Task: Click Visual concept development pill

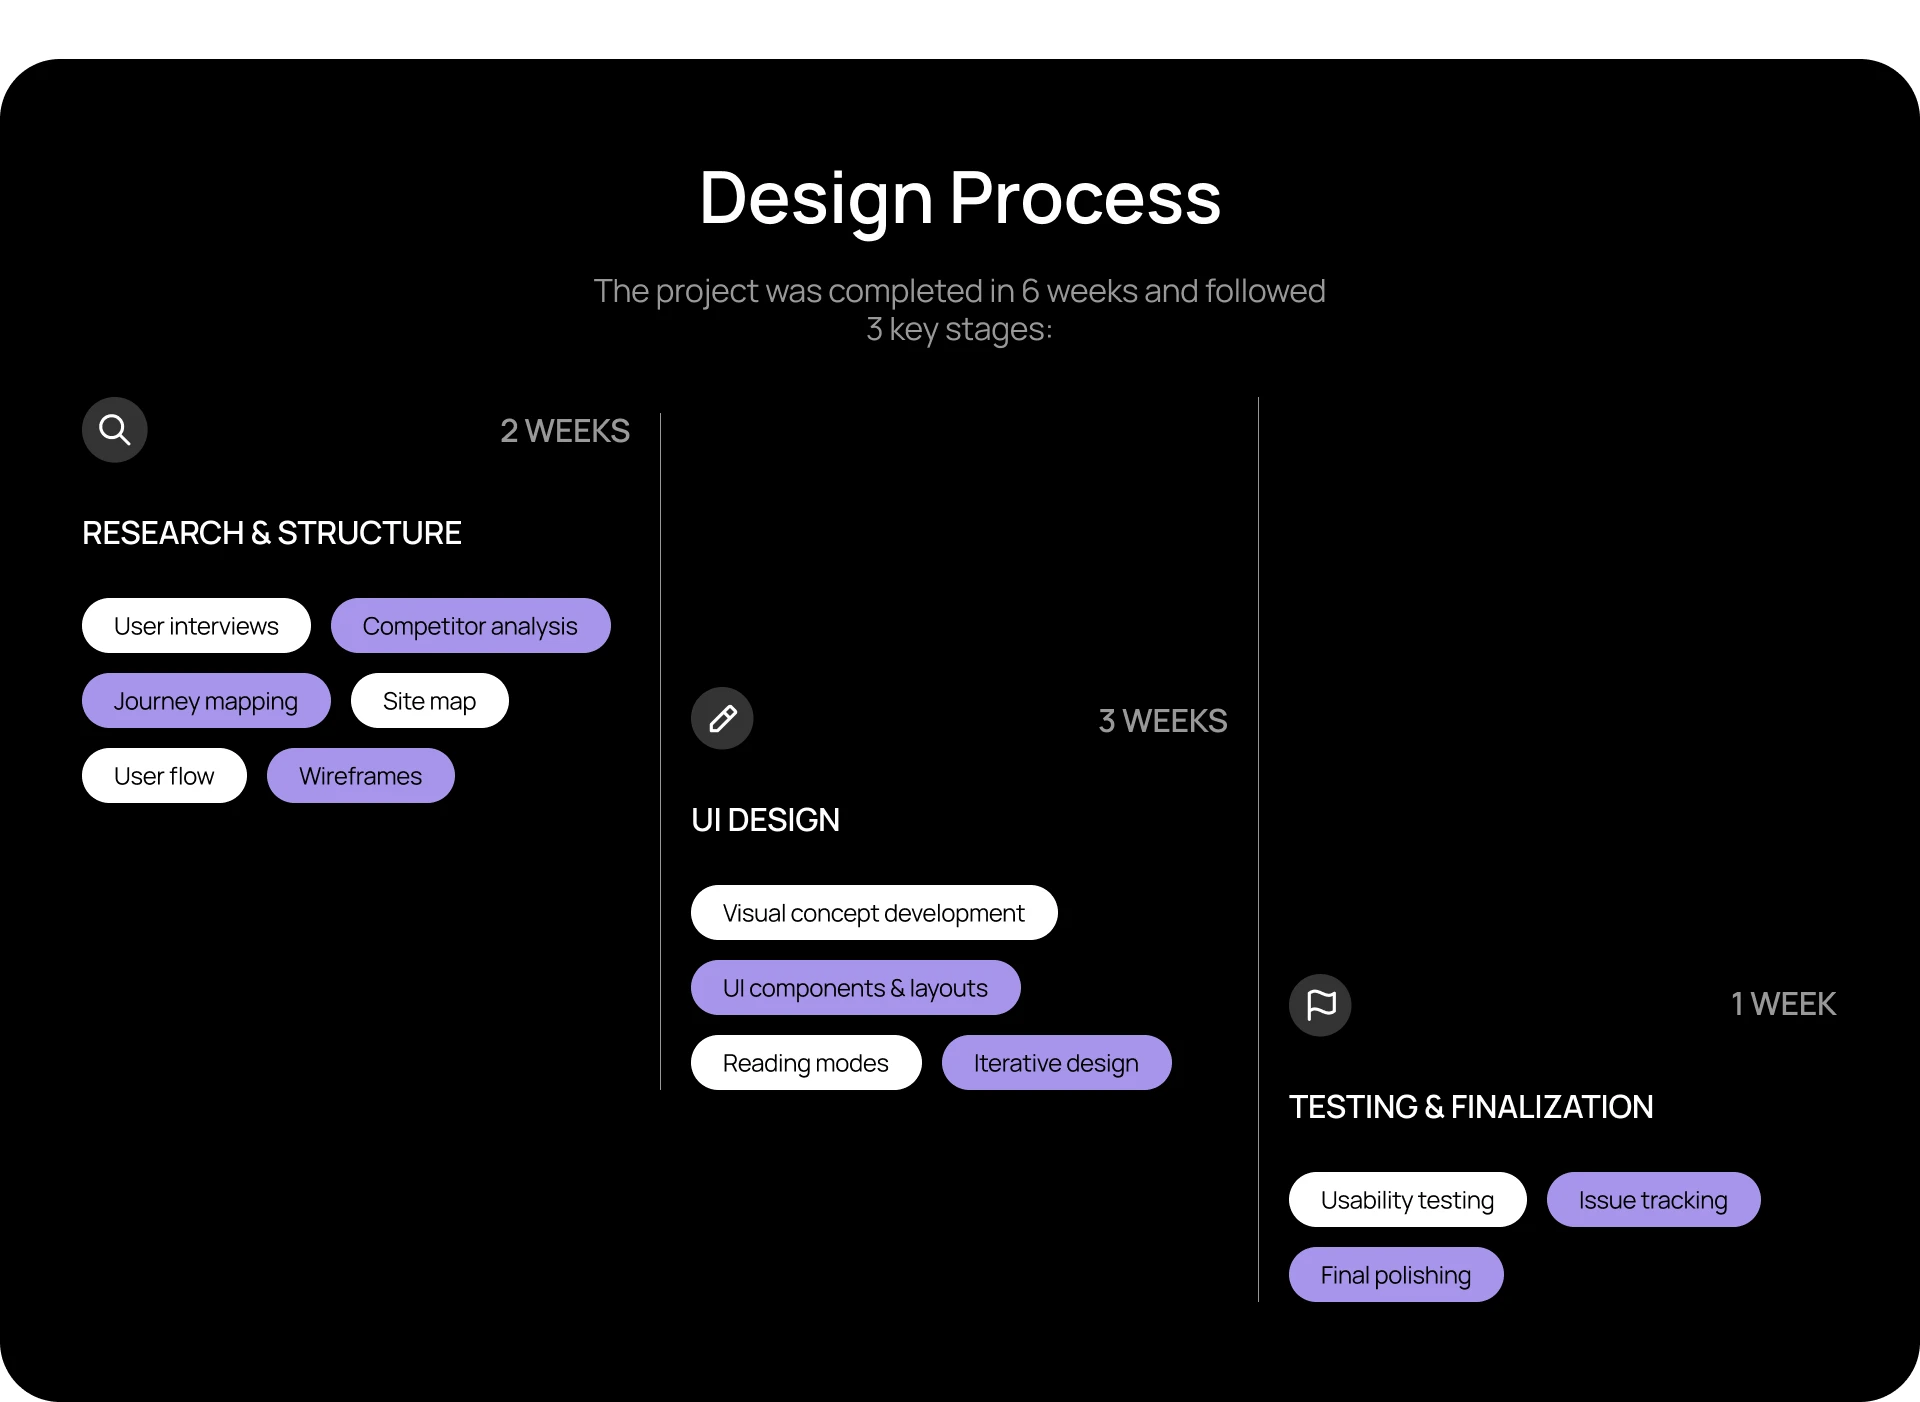Action: click(873, 913)
